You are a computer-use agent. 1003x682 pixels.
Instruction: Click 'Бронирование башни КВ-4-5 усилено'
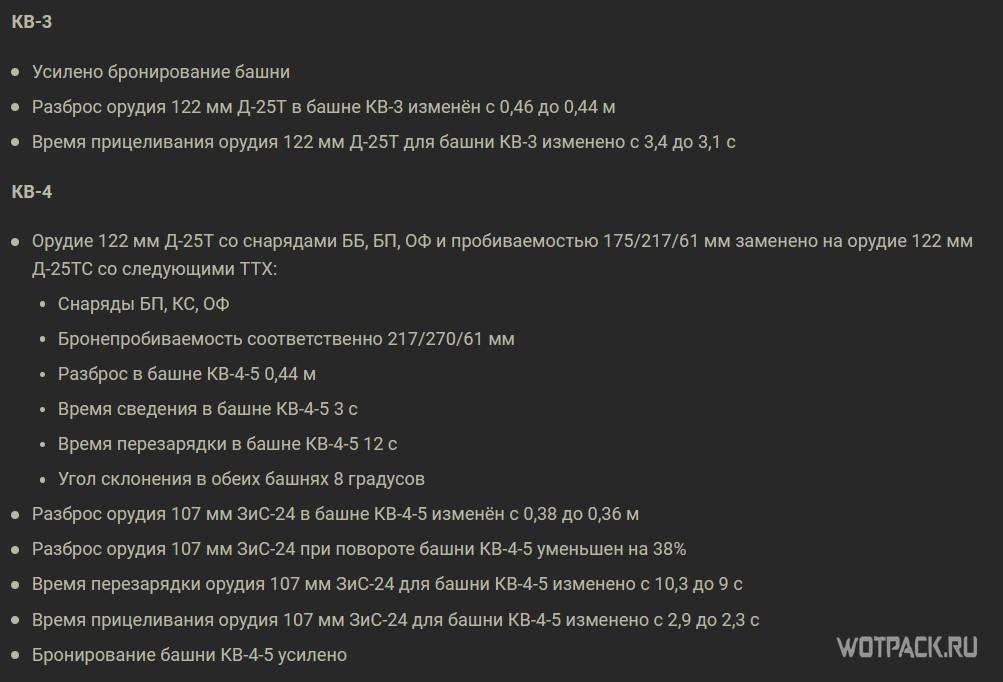pos(189,655)
